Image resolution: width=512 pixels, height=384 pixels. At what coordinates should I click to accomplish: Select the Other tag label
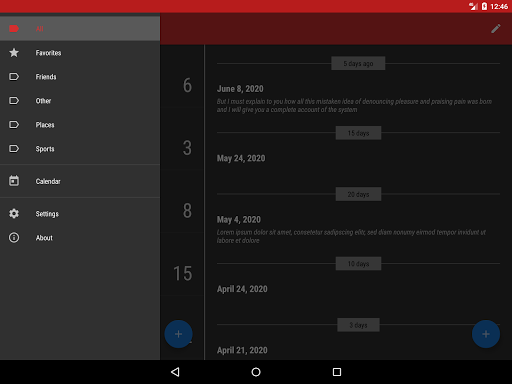43,101
